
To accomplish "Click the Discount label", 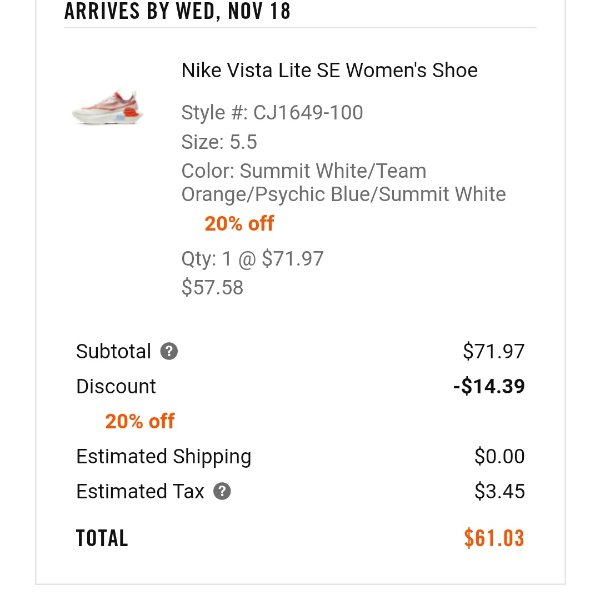I will click(x=116, y=386).
